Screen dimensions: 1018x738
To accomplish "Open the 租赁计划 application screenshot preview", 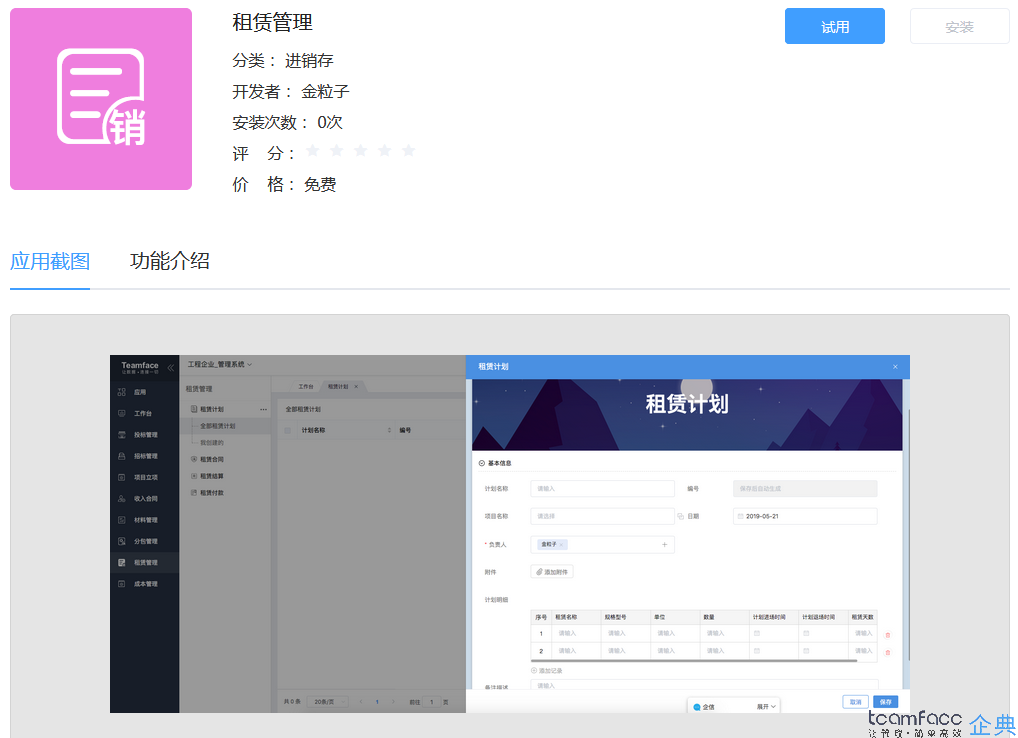I will coord(510,534).
